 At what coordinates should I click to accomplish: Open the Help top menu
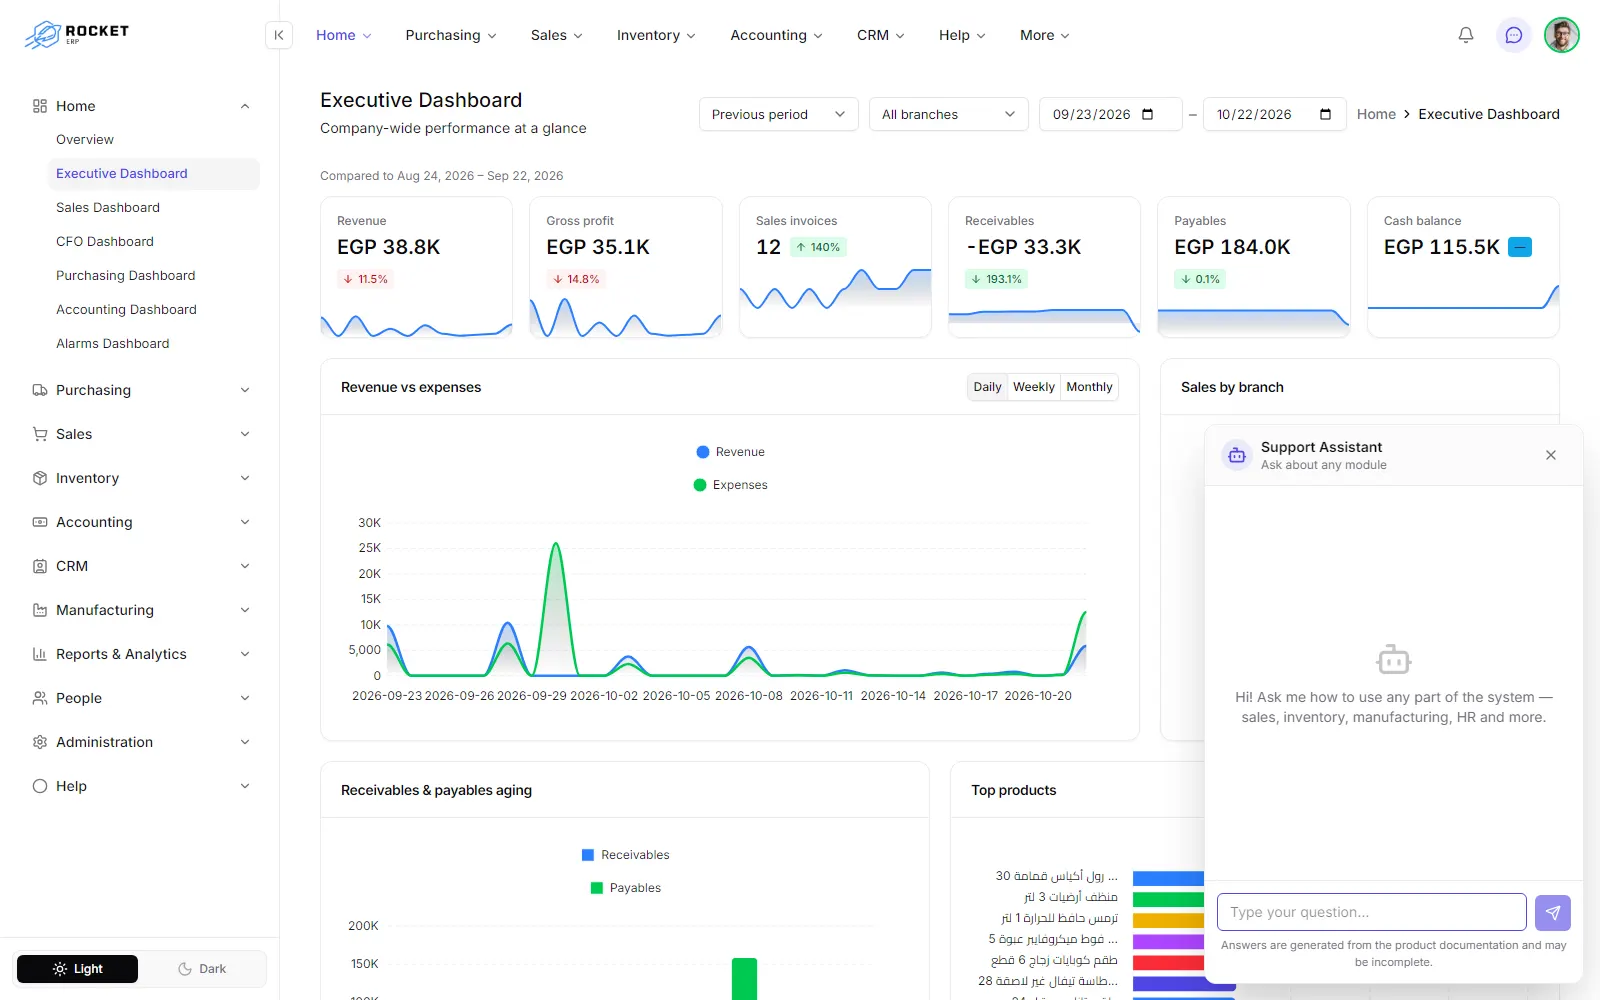(962, 35)
